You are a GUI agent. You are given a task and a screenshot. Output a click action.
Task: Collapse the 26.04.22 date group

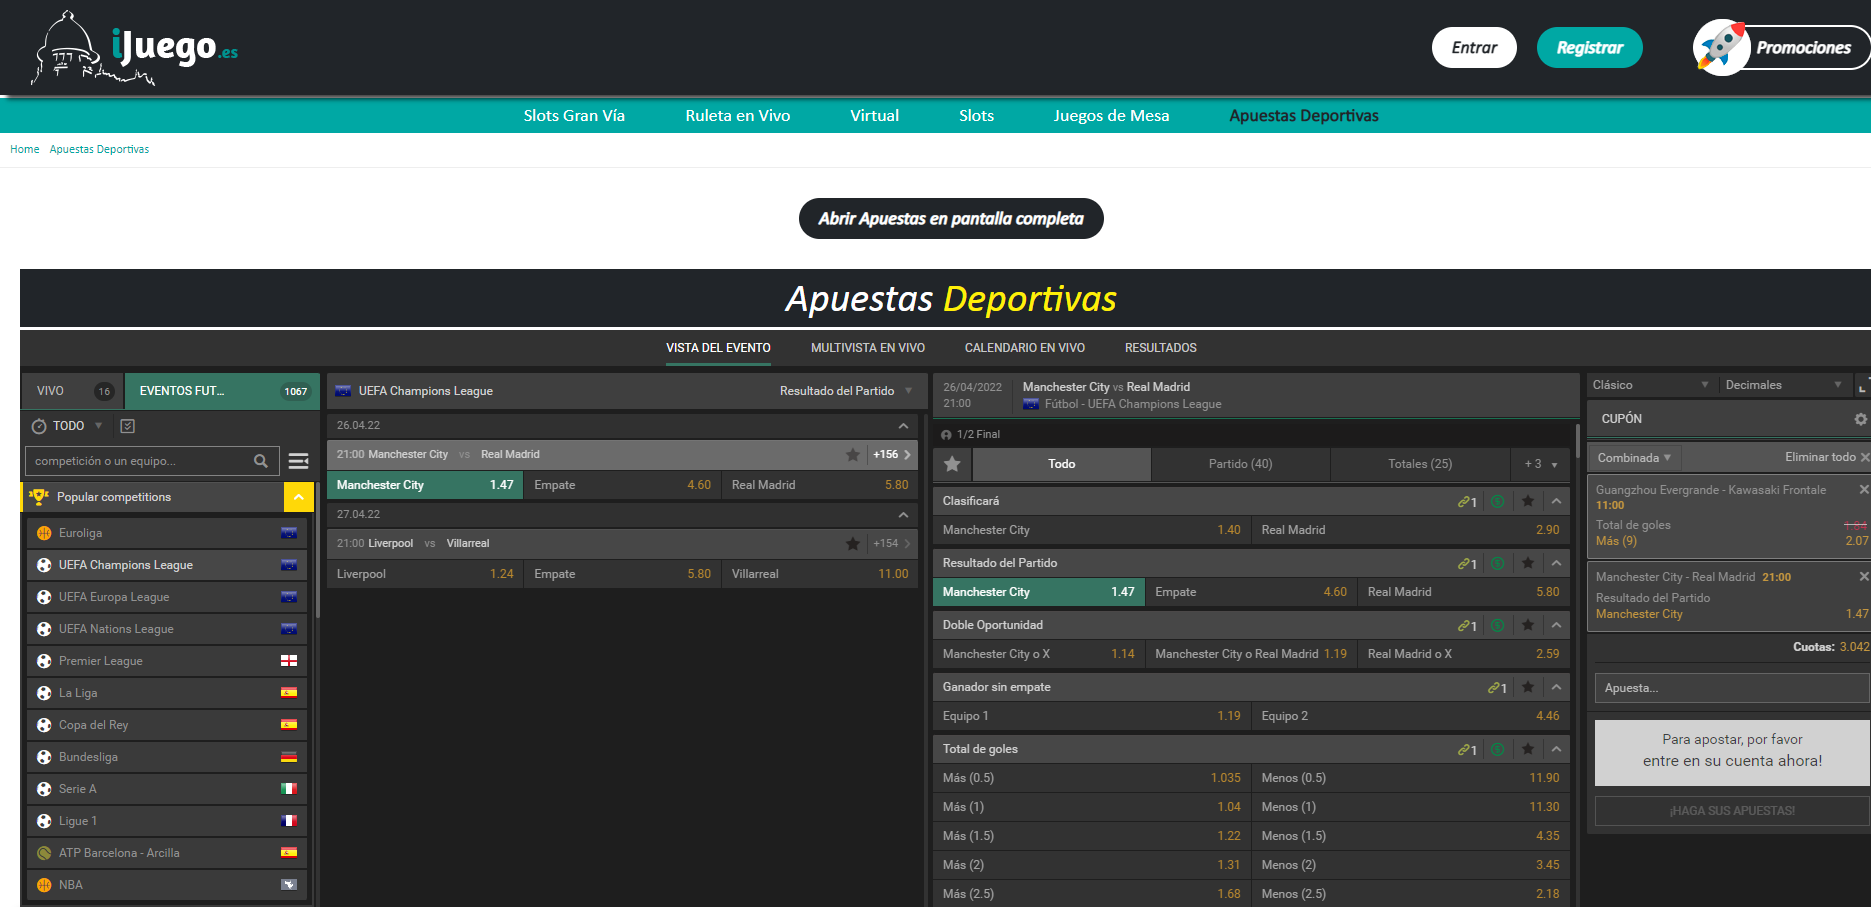pyautogui.click(x=903, y=426)
